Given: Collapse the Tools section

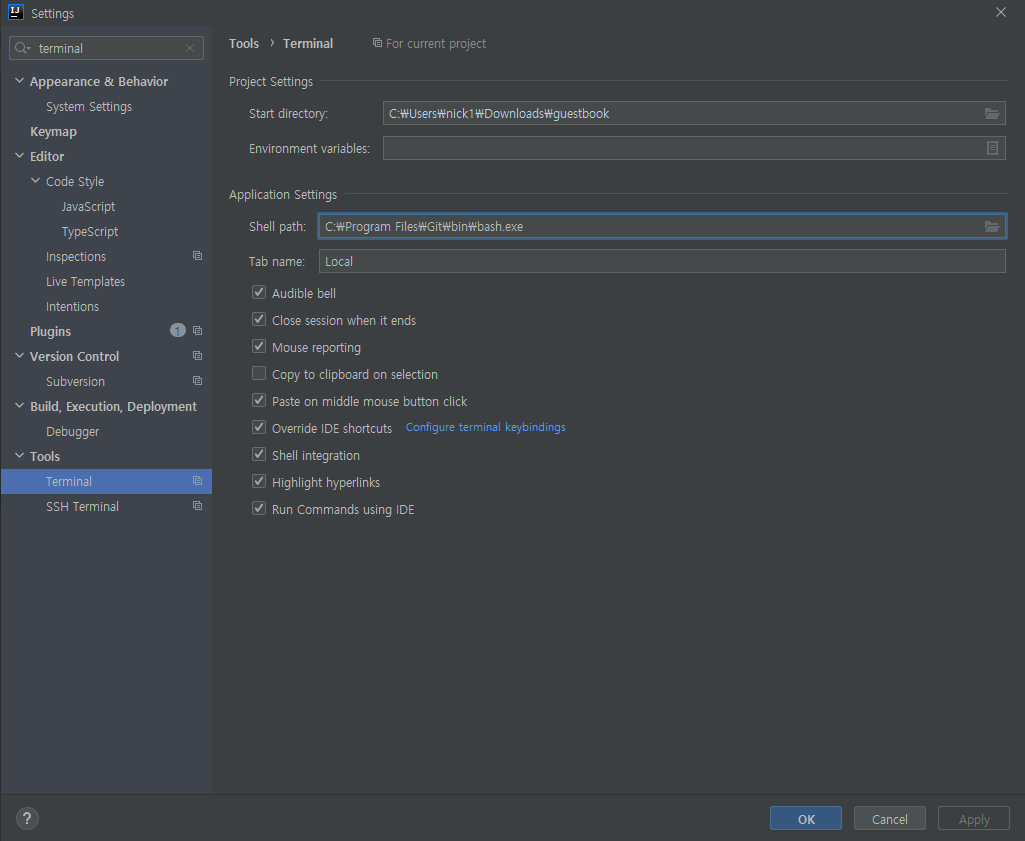Looking at the screenshot, I should coord(18,456).
